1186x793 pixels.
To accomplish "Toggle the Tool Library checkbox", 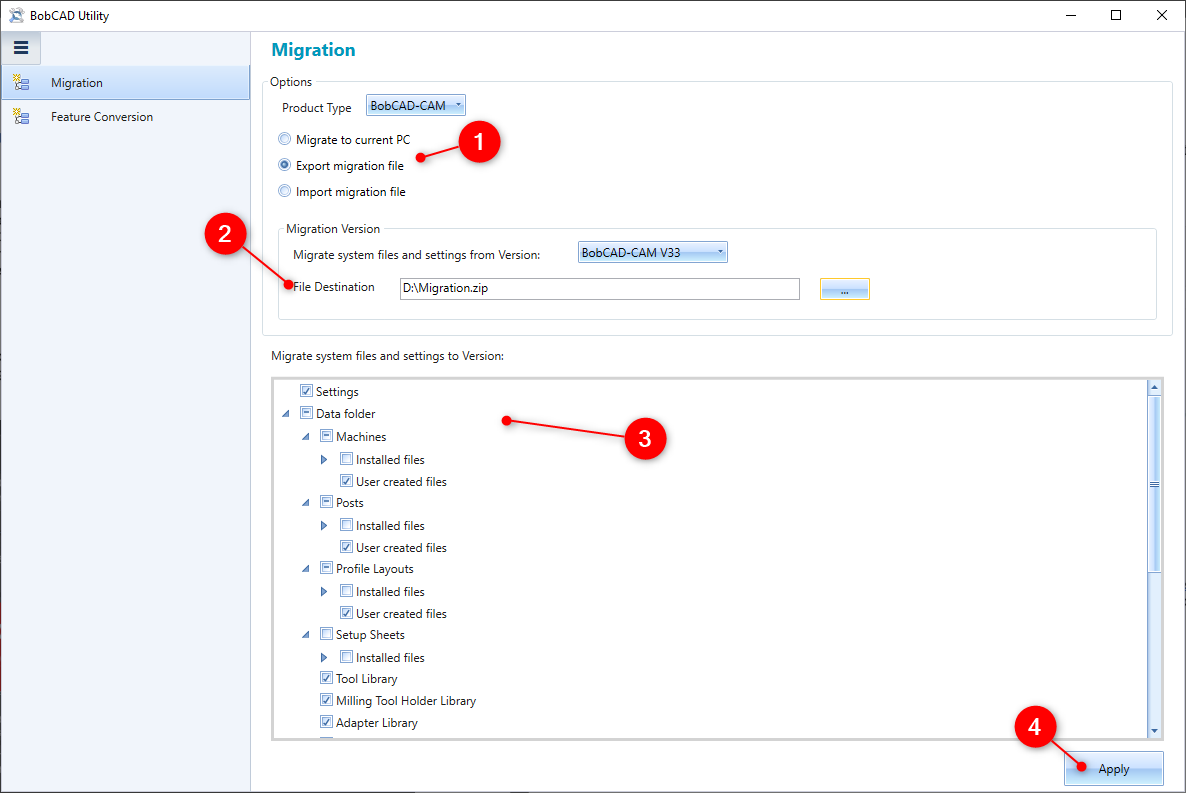I will click(x=327, y=678).
